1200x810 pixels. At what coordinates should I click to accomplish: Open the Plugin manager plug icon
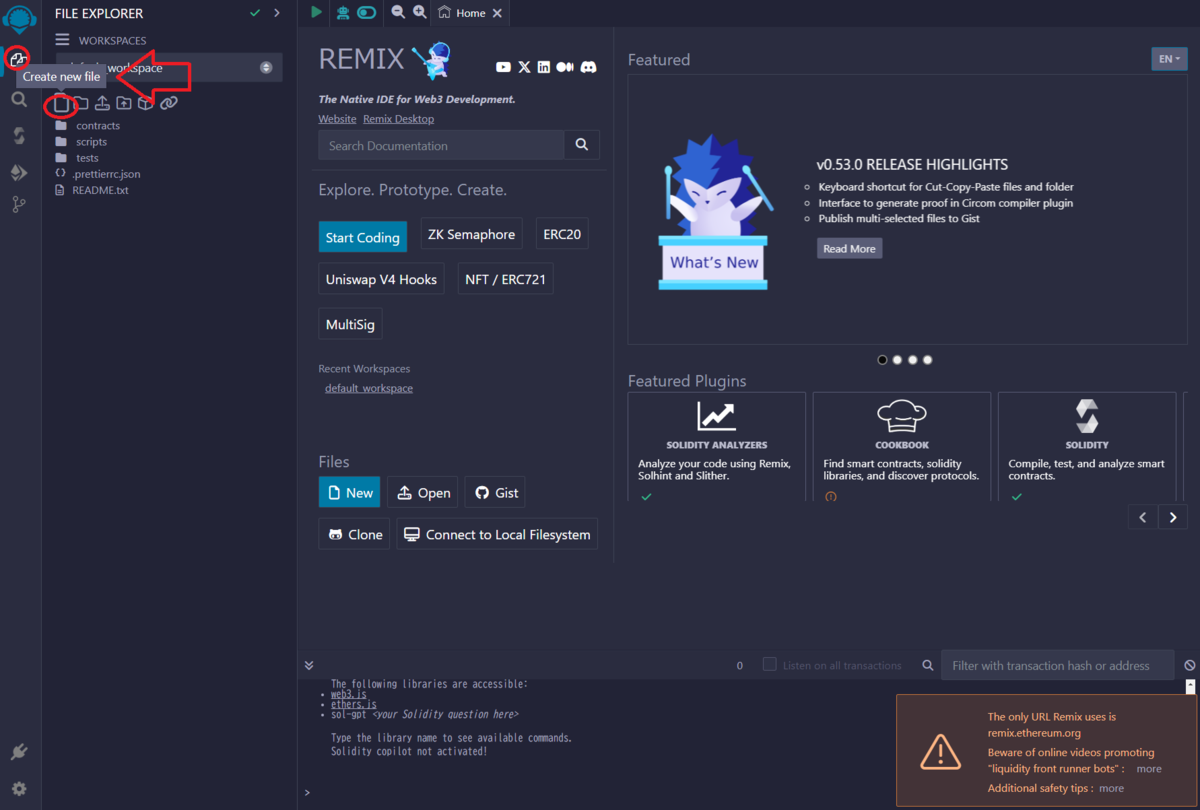click(x=19, y=752)
